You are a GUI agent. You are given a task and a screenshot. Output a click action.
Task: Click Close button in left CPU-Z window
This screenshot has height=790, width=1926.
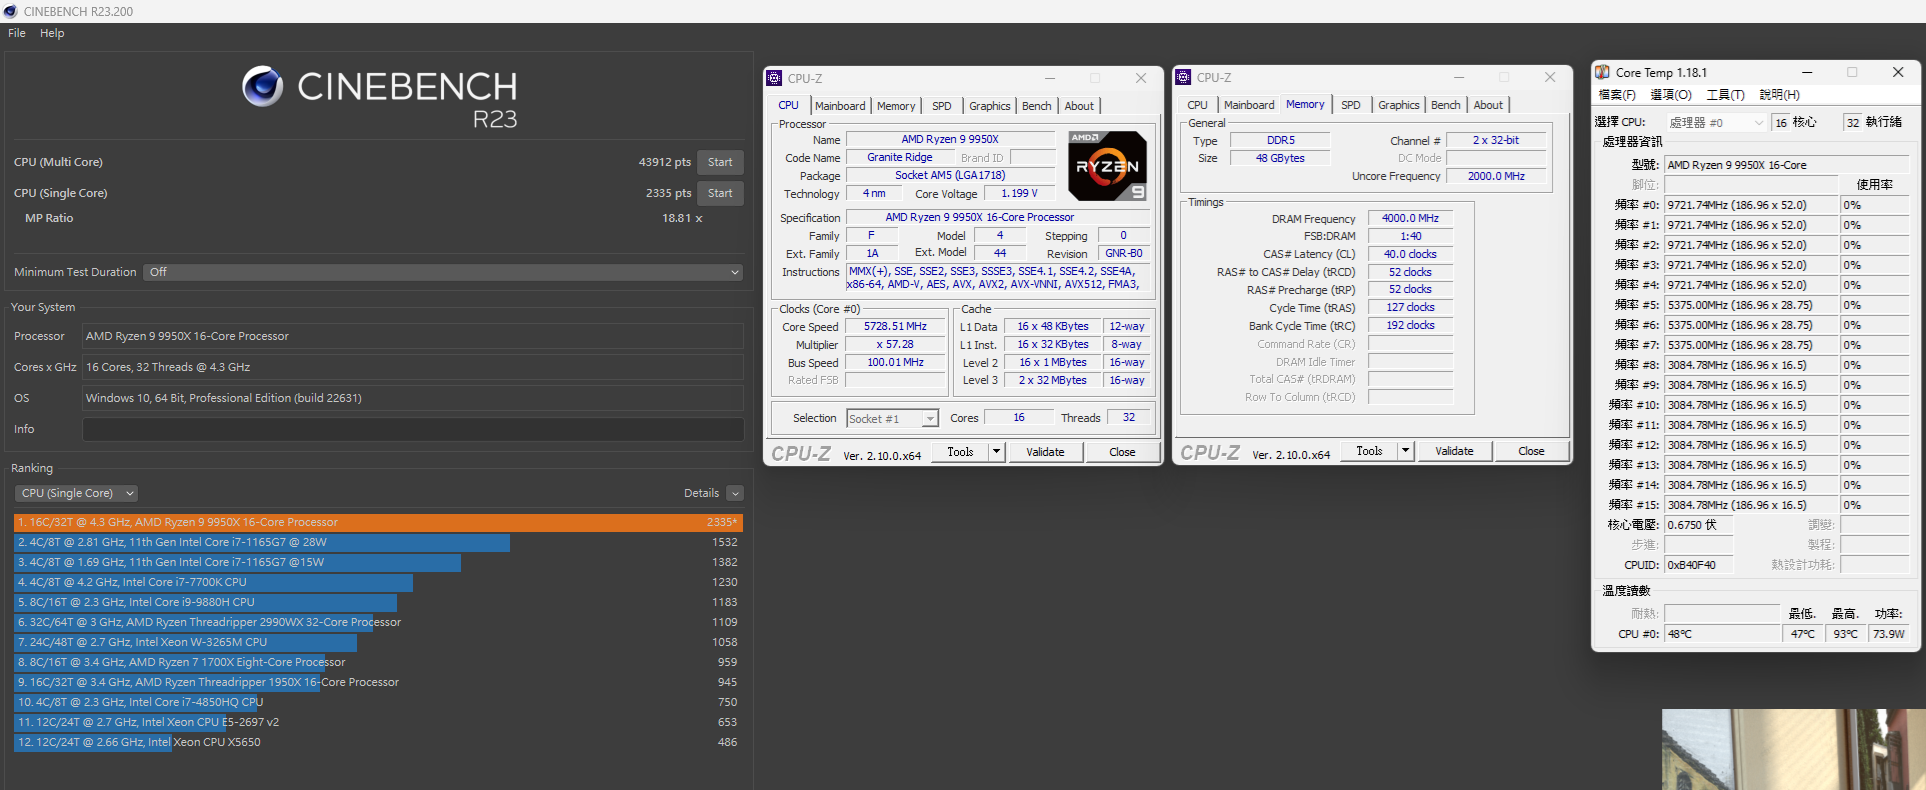pyautogui.click(x=1122, y=452)
